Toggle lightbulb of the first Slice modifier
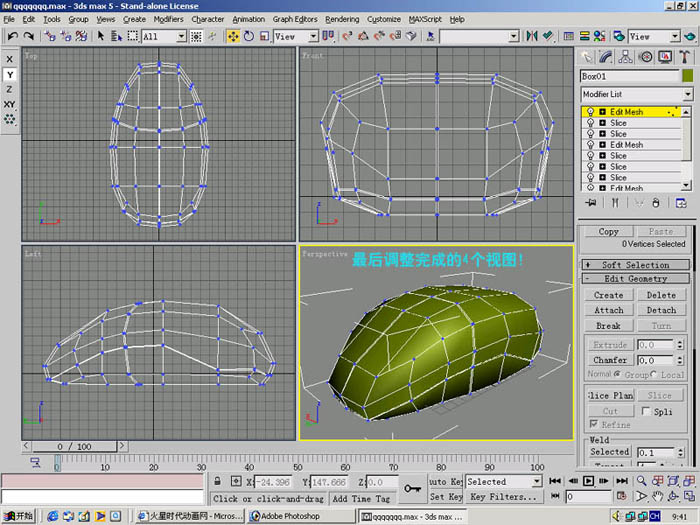Image resolution: width=700 pixels, height=525 pixels. coord(590,123)
